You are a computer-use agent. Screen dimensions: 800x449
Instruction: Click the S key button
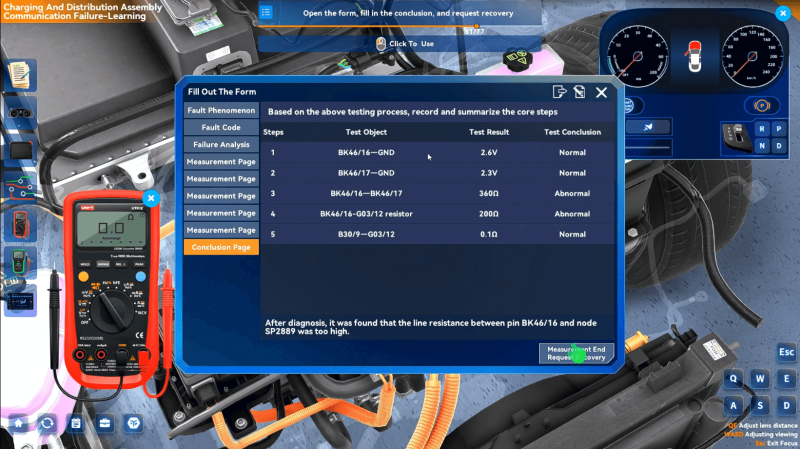coord(760,406)
